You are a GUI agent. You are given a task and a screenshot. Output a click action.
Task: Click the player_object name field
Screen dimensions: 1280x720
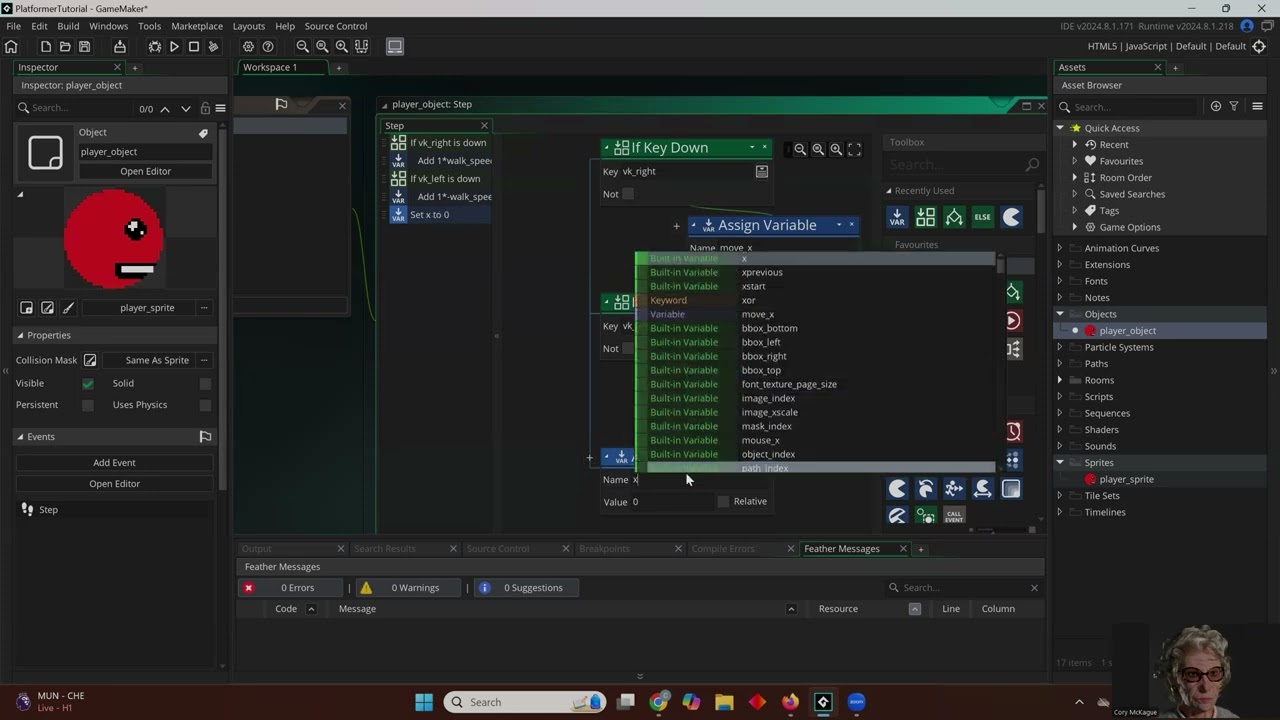point(145,152)
